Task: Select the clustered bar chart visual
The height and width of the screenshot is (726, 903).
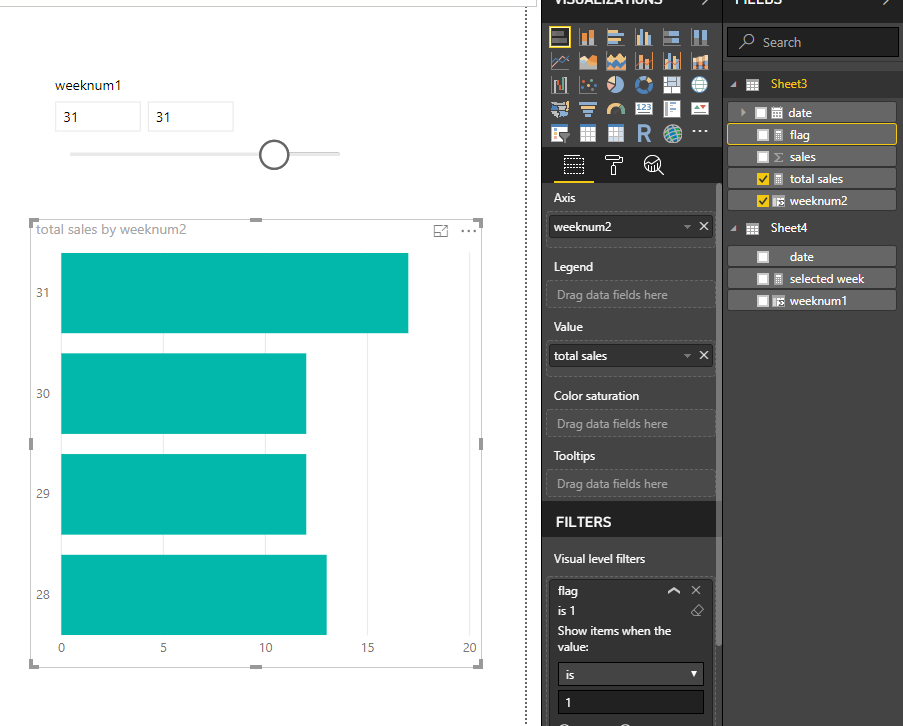Action: click(616, 37)
